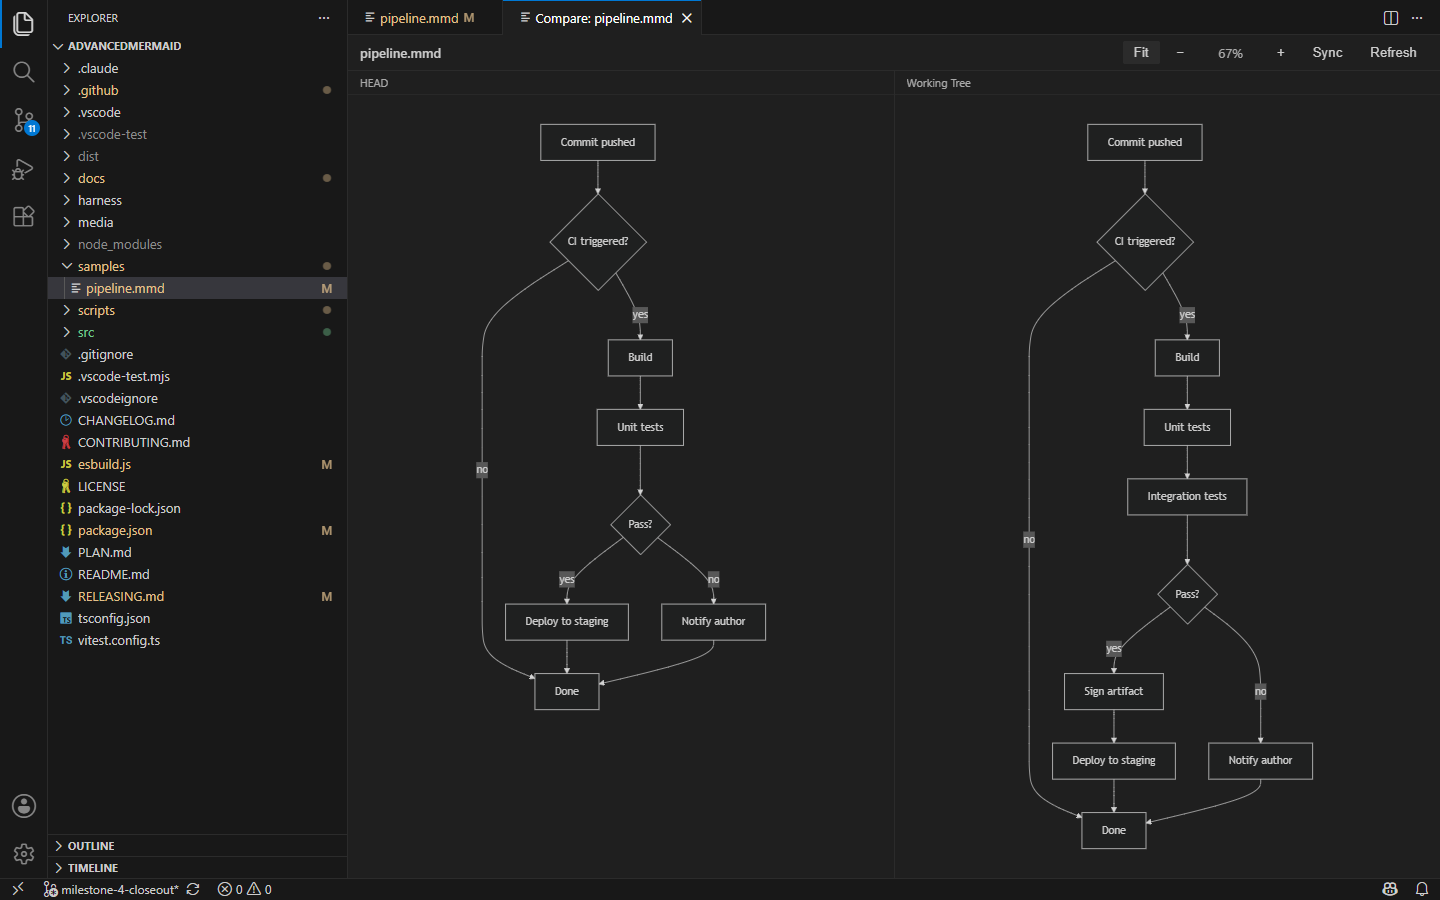This screenshot has width=1440, height=900.
Task: Expand the .vscode folder
Action: (x=197, y=112)
